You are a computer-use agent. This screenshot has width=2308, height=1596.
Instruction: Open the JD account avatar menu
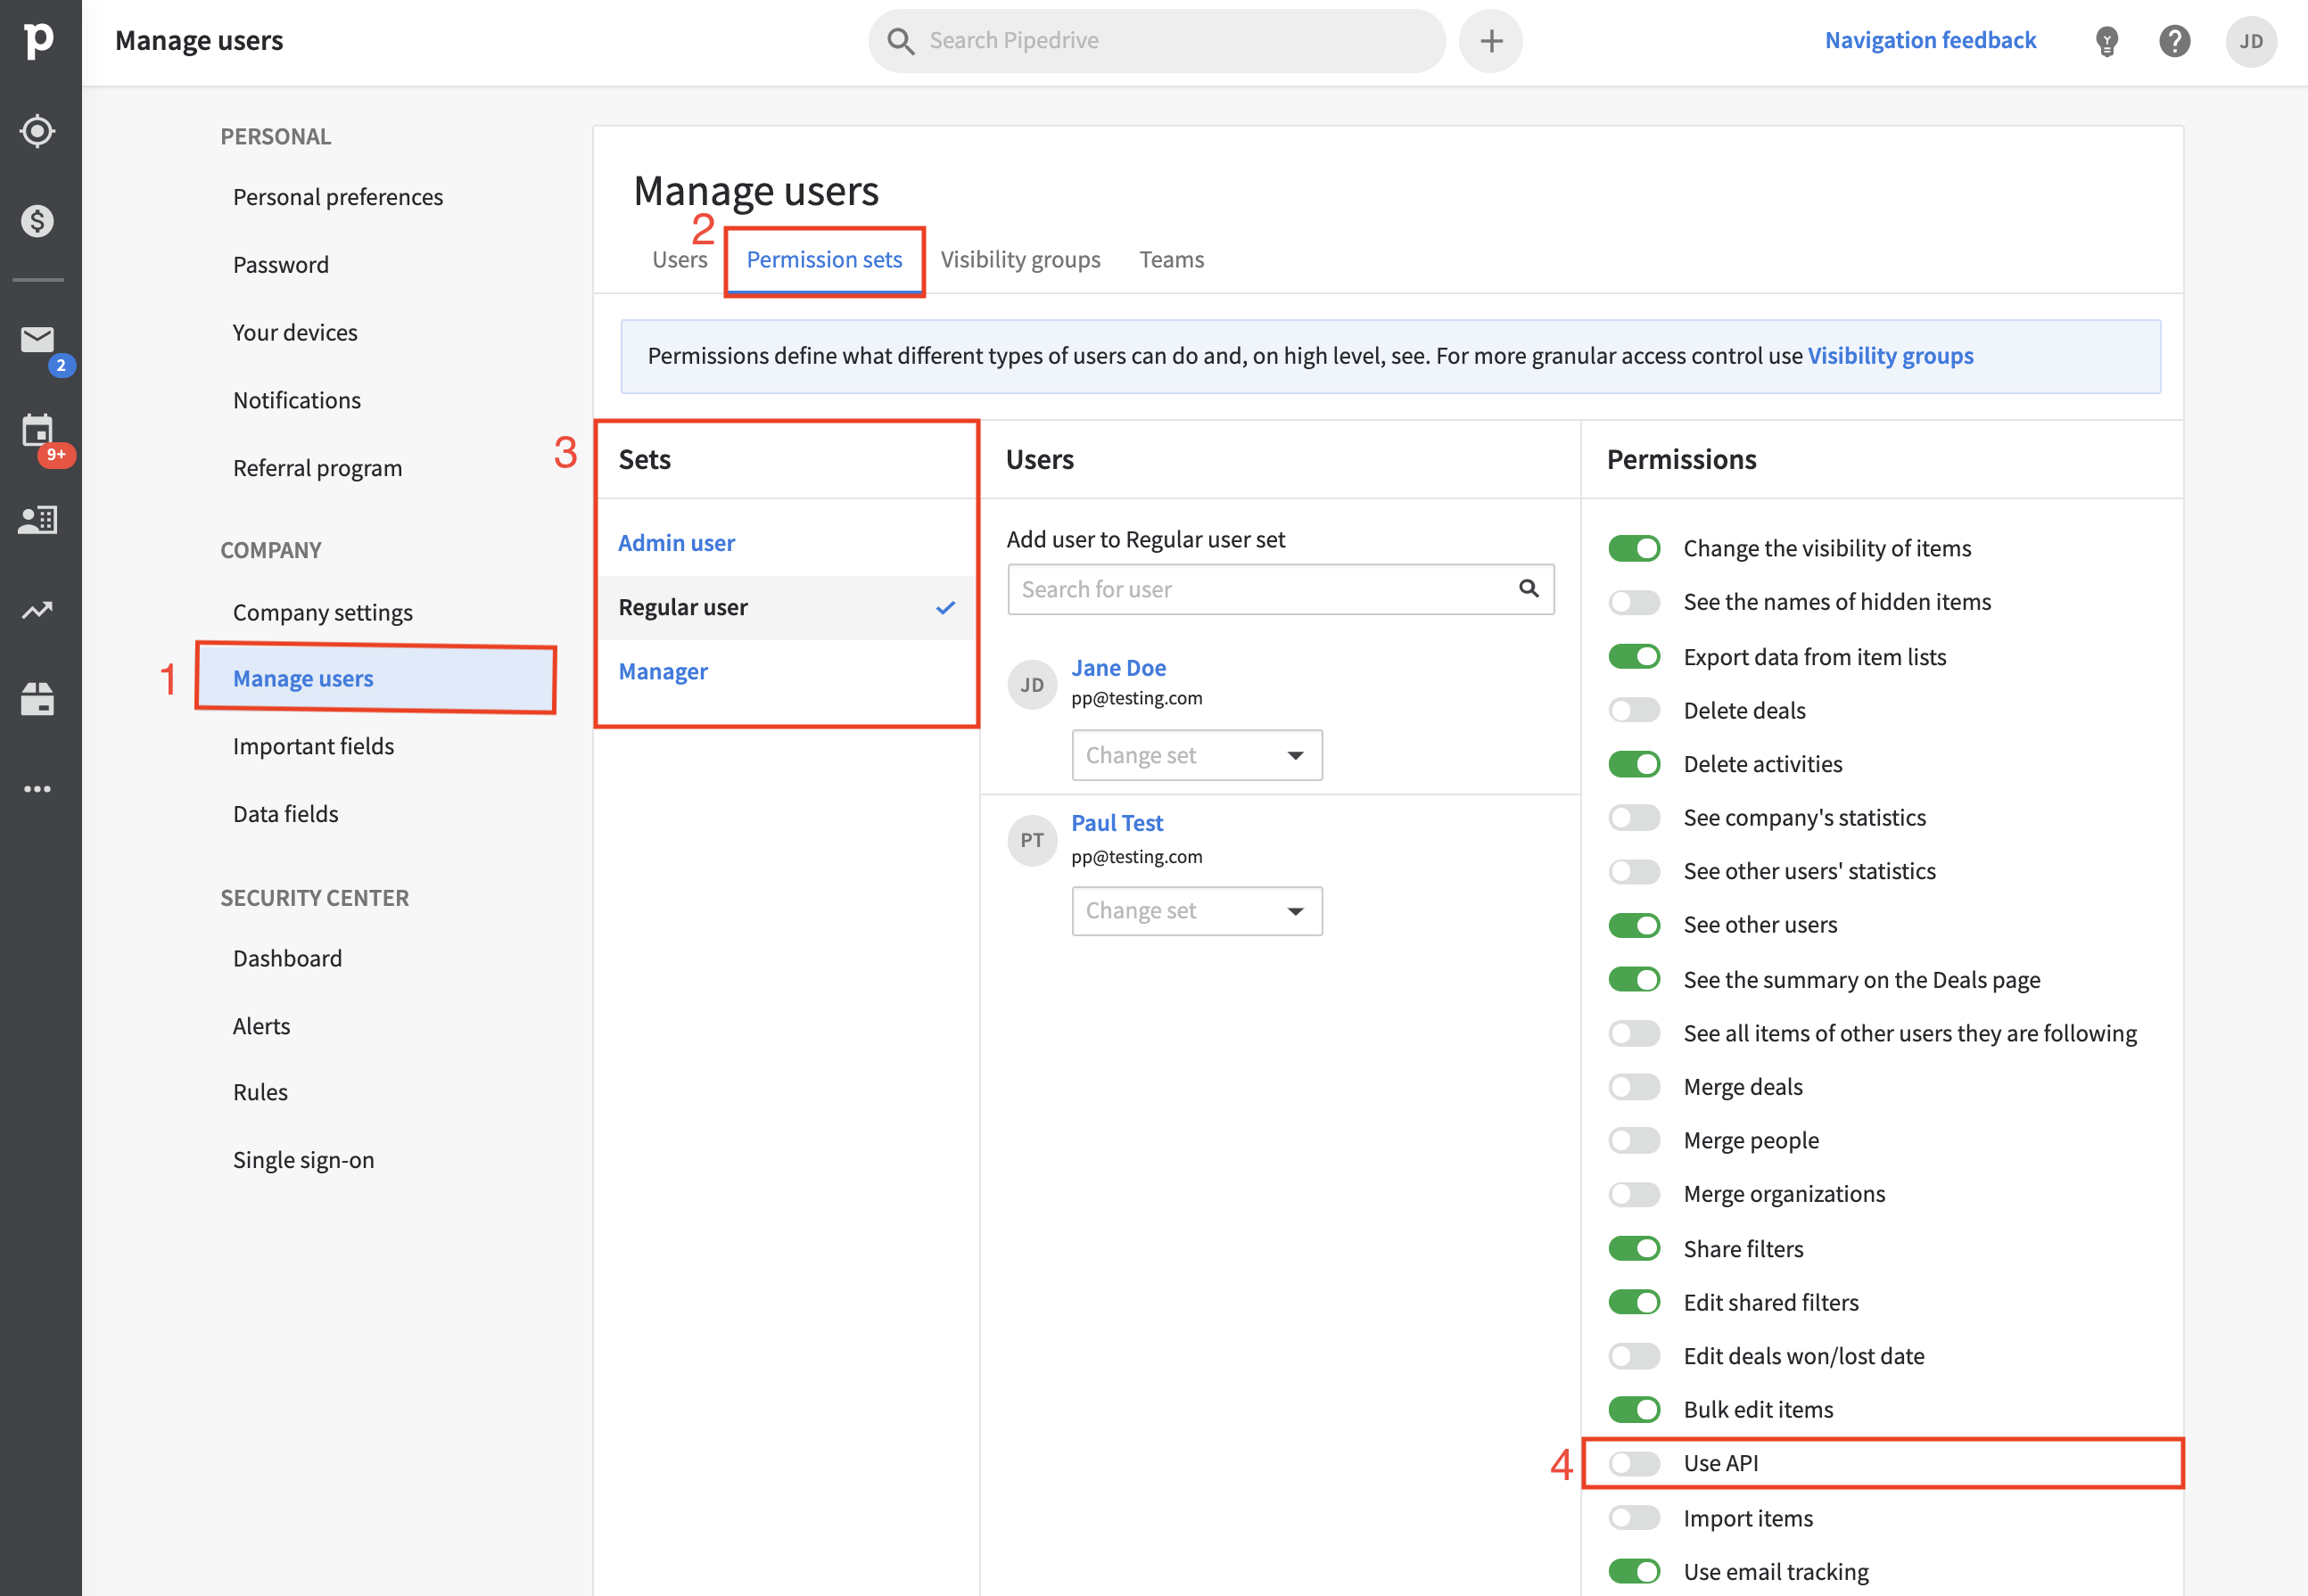[2250, 41]
